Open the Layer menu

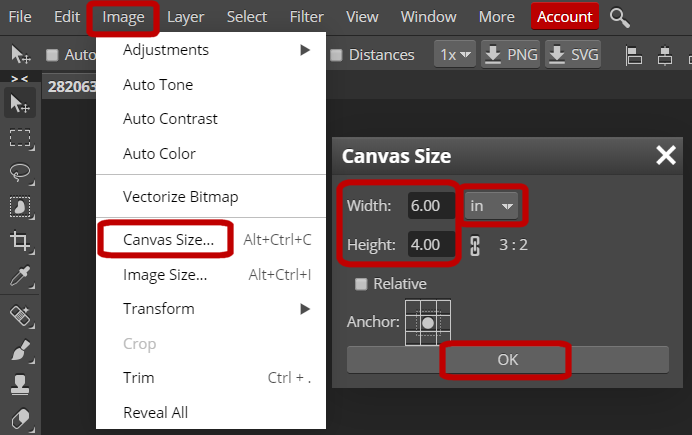pos(185,17)
